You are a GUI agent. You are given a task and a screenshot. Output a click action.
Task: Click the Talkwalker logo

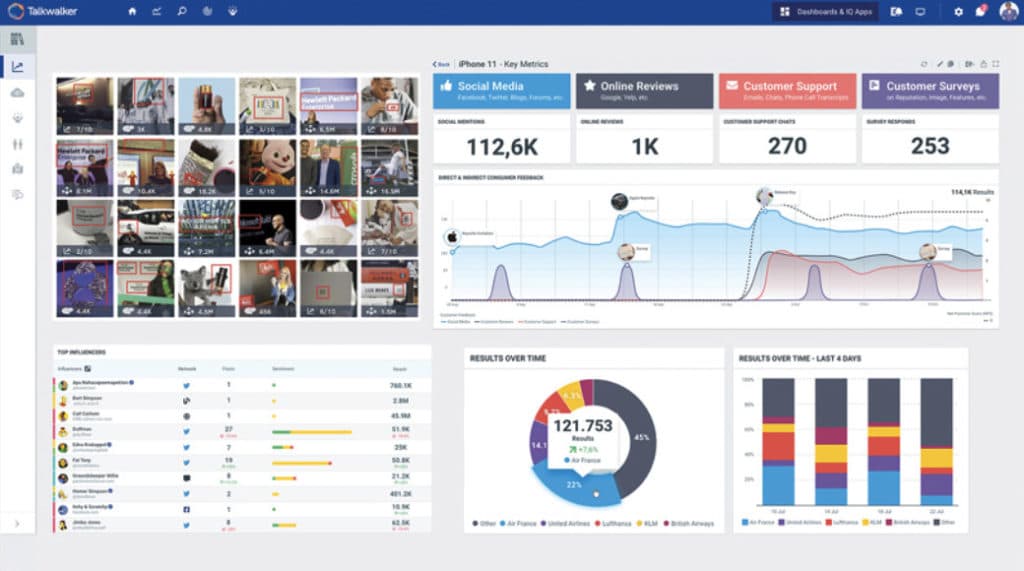(x=43, y=11)
